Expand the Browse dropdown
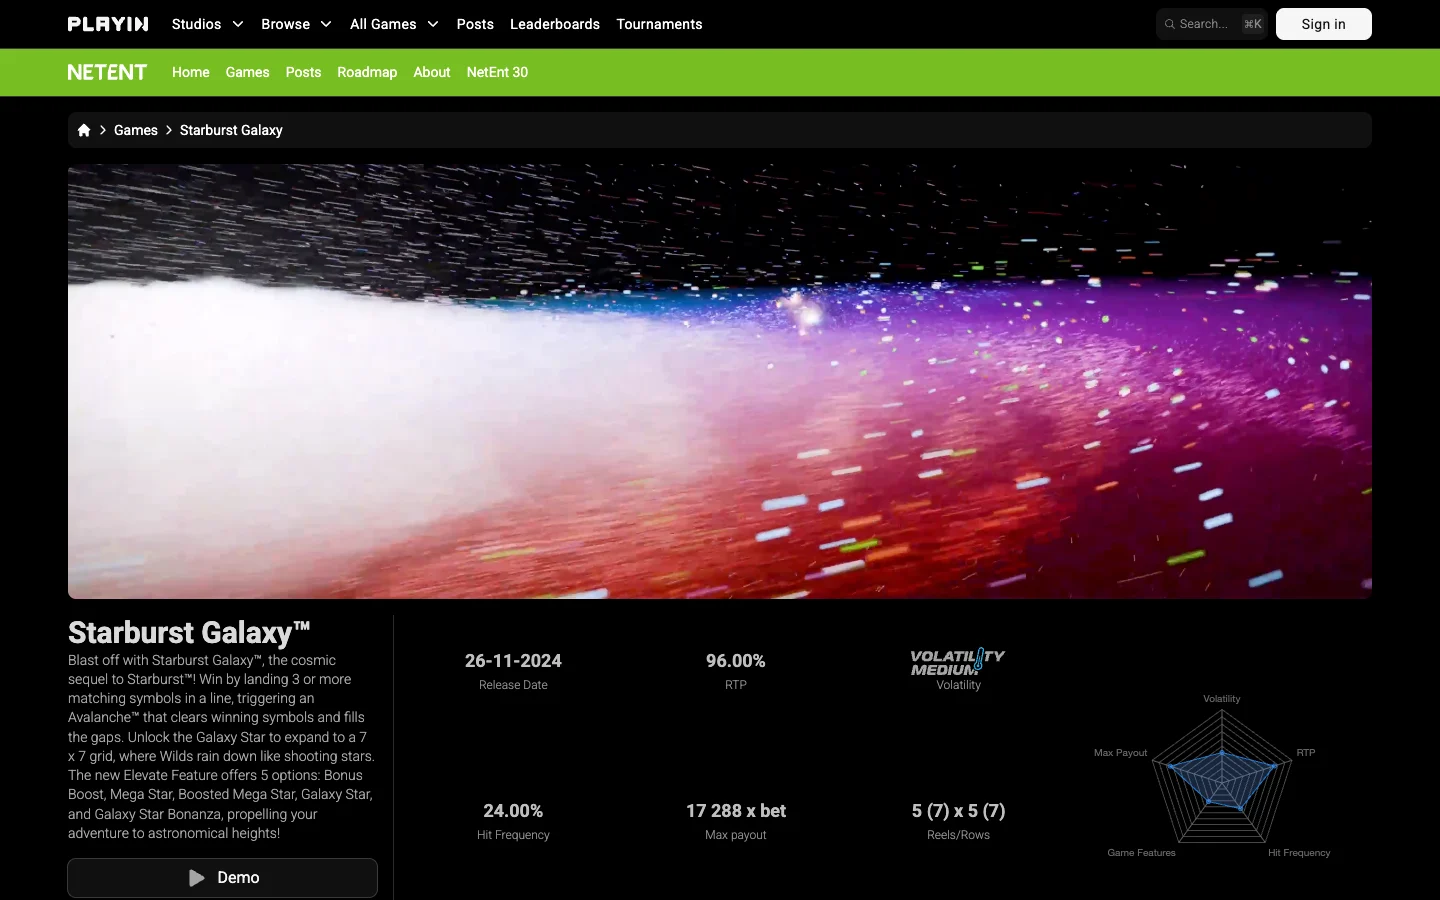 (297, 24)
